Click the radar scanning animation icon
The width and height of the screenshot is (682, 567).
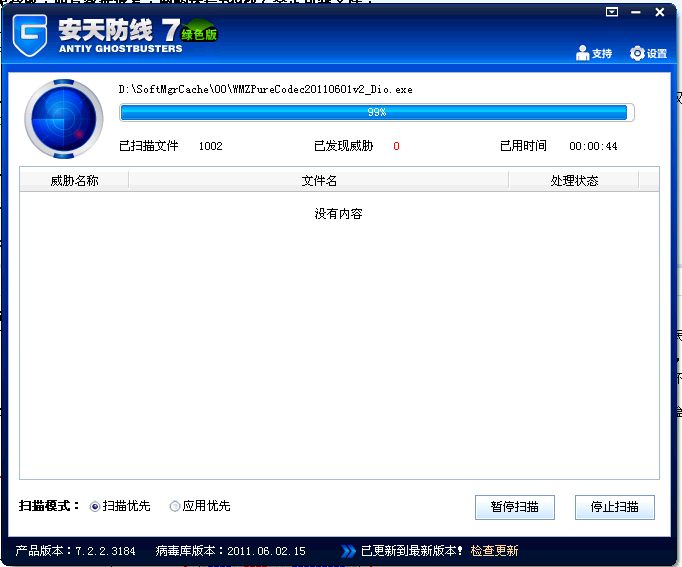coord(64,118)
